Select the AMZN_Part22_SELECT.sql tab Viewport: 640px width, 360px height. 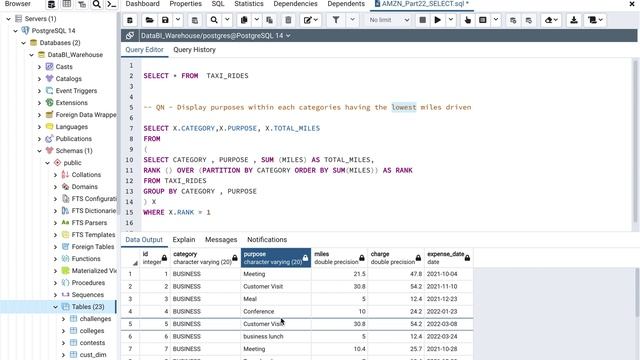point(422,4)
